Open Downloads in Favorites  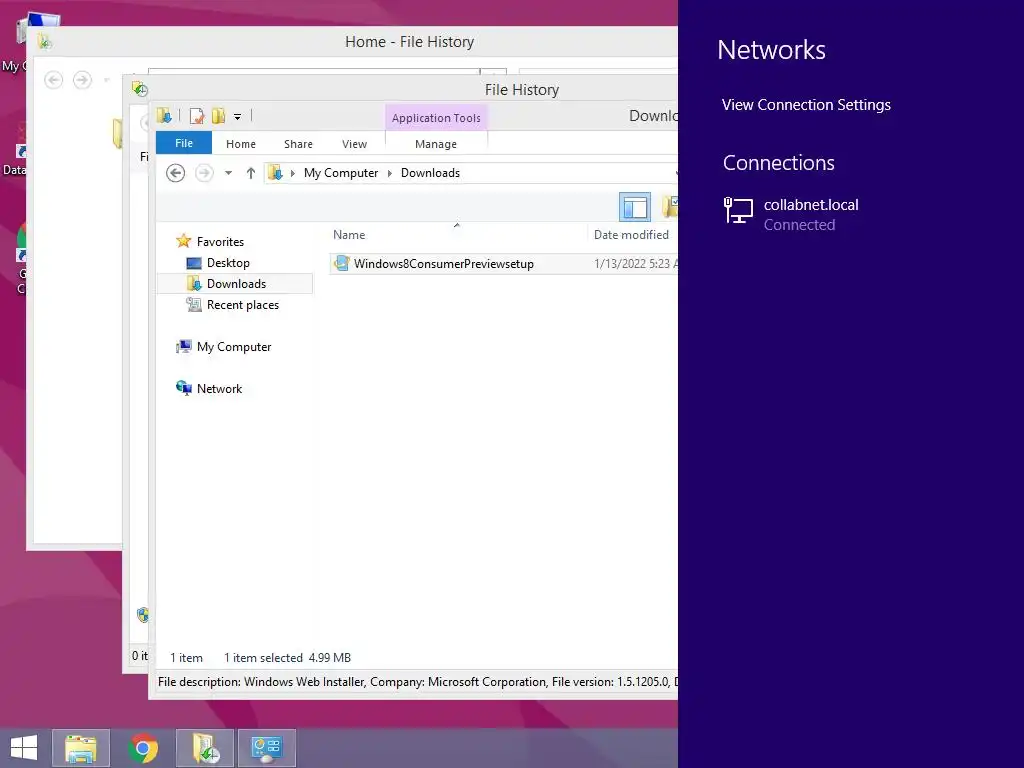pyautogui.click(x=236, y=283)
